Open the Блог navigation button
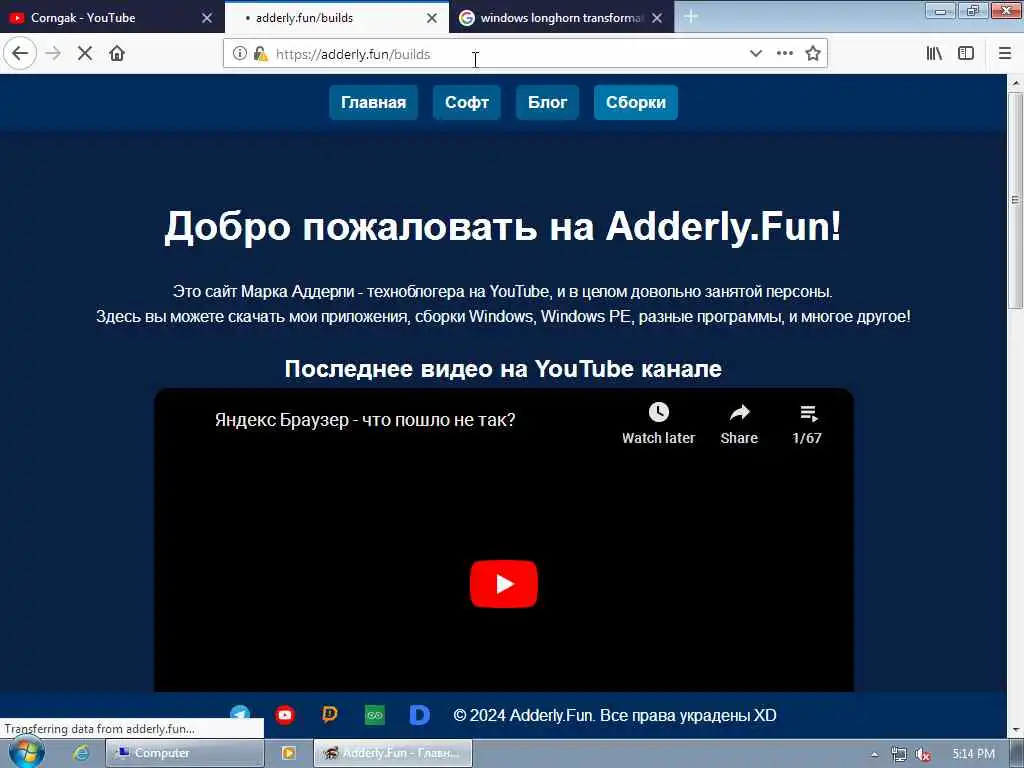1024x768 pixels. click(x=547, y=103)
